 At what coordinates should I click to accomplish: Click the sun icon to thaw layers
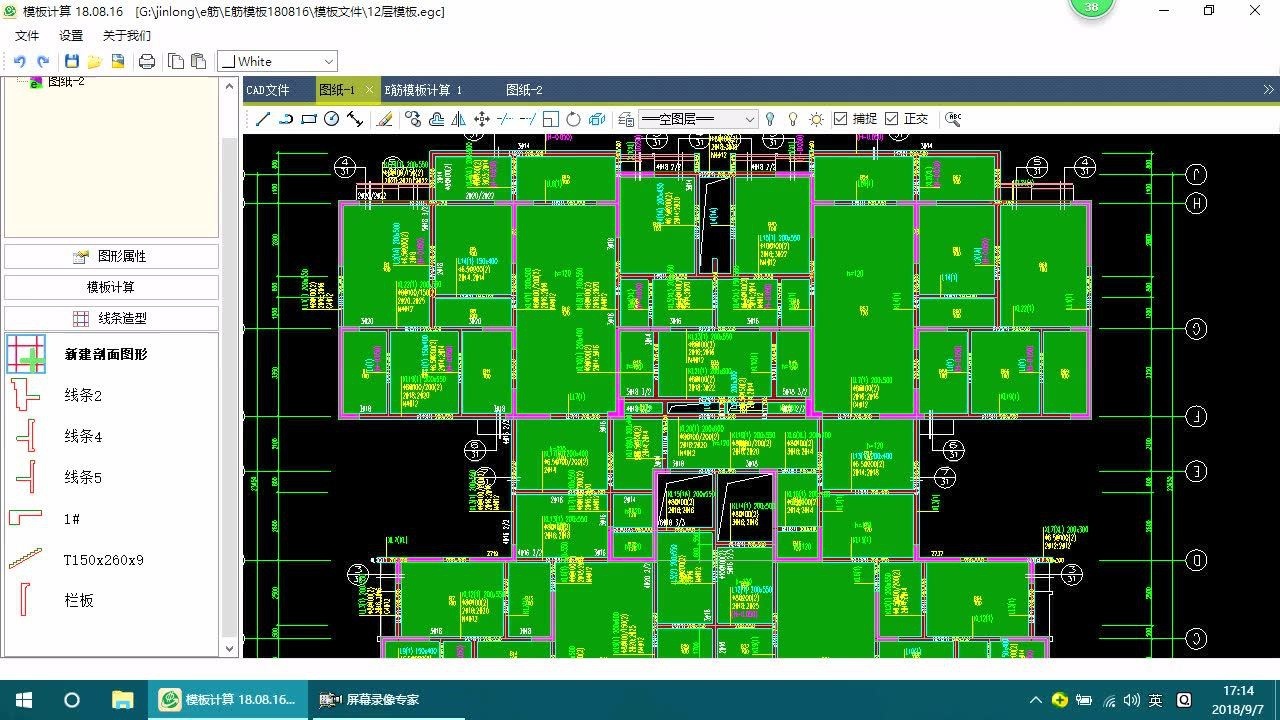(x=816, y=119)
